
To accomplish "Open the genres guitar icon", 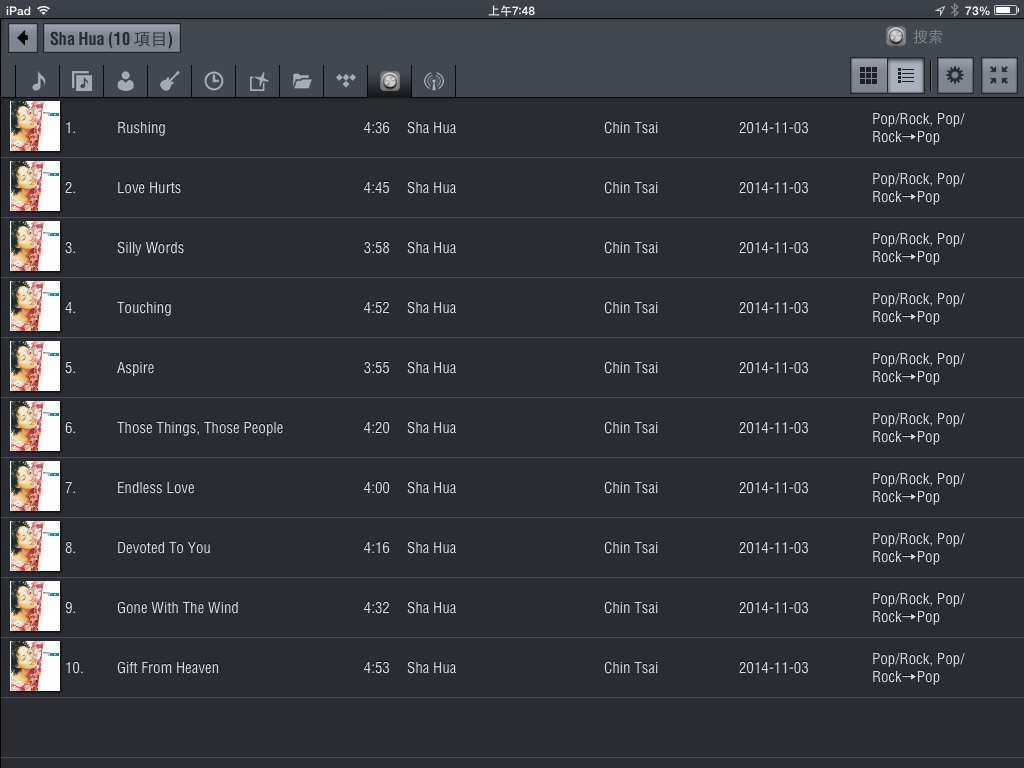I will point(169,81).
